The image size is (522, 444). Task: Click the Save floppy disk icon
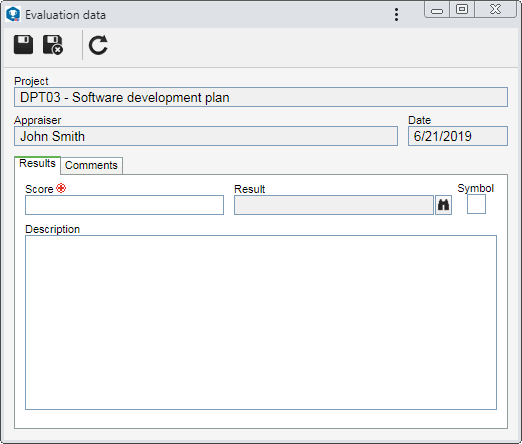[x=23, y=45]
